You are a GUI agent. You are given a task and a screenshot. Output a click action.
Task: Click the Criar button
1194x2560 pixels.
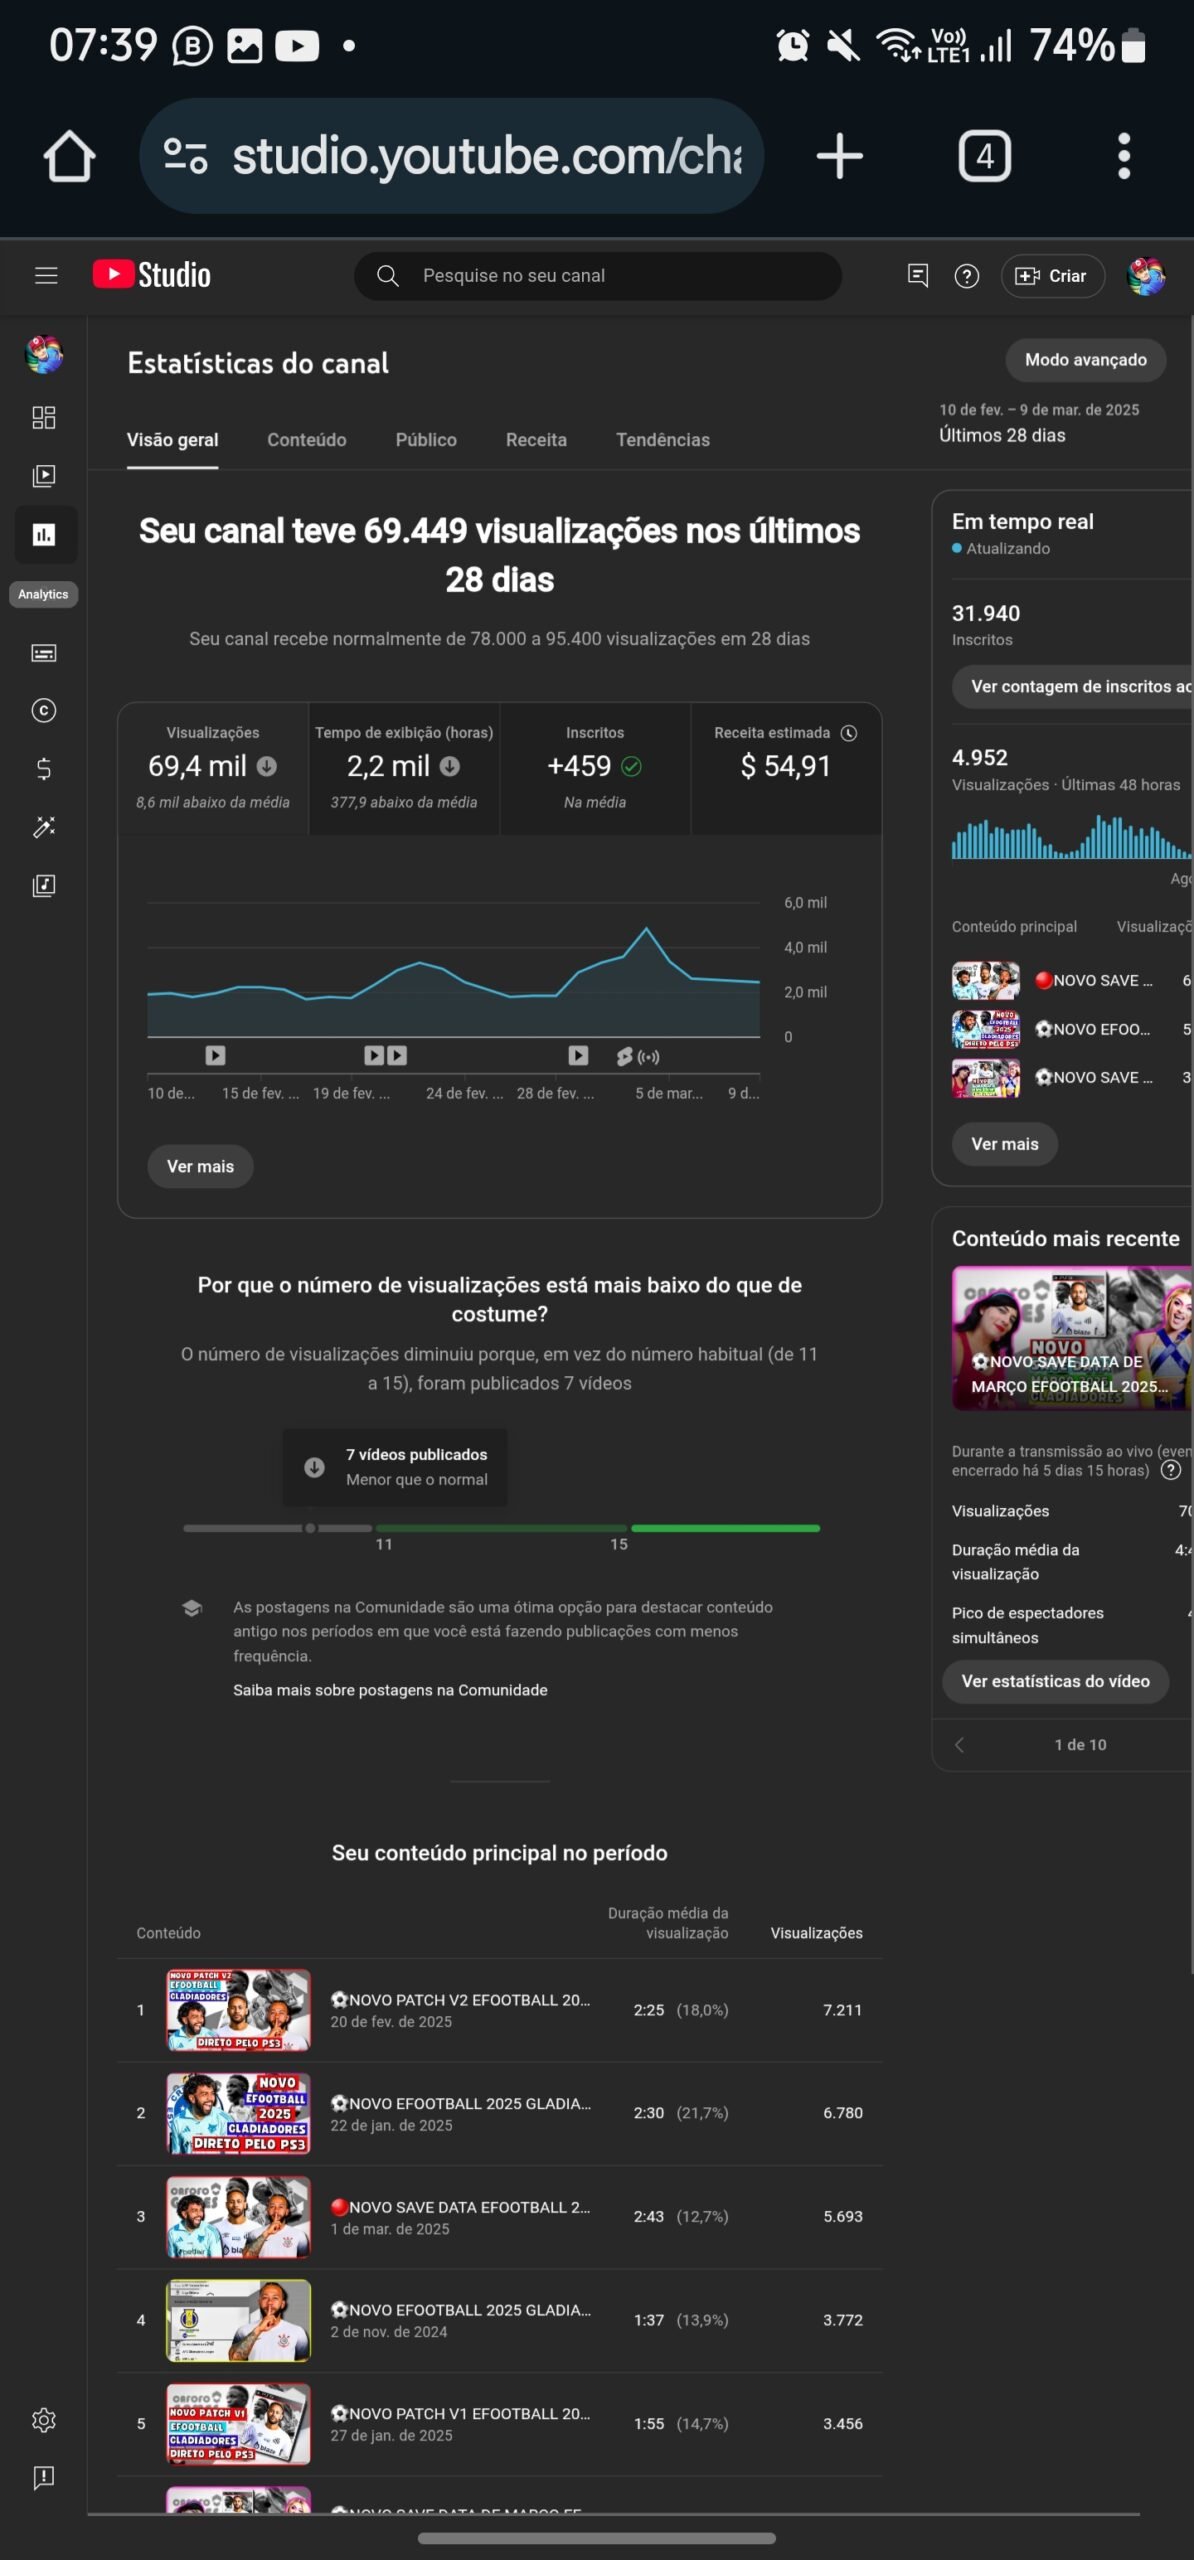tap(1052, 276)
